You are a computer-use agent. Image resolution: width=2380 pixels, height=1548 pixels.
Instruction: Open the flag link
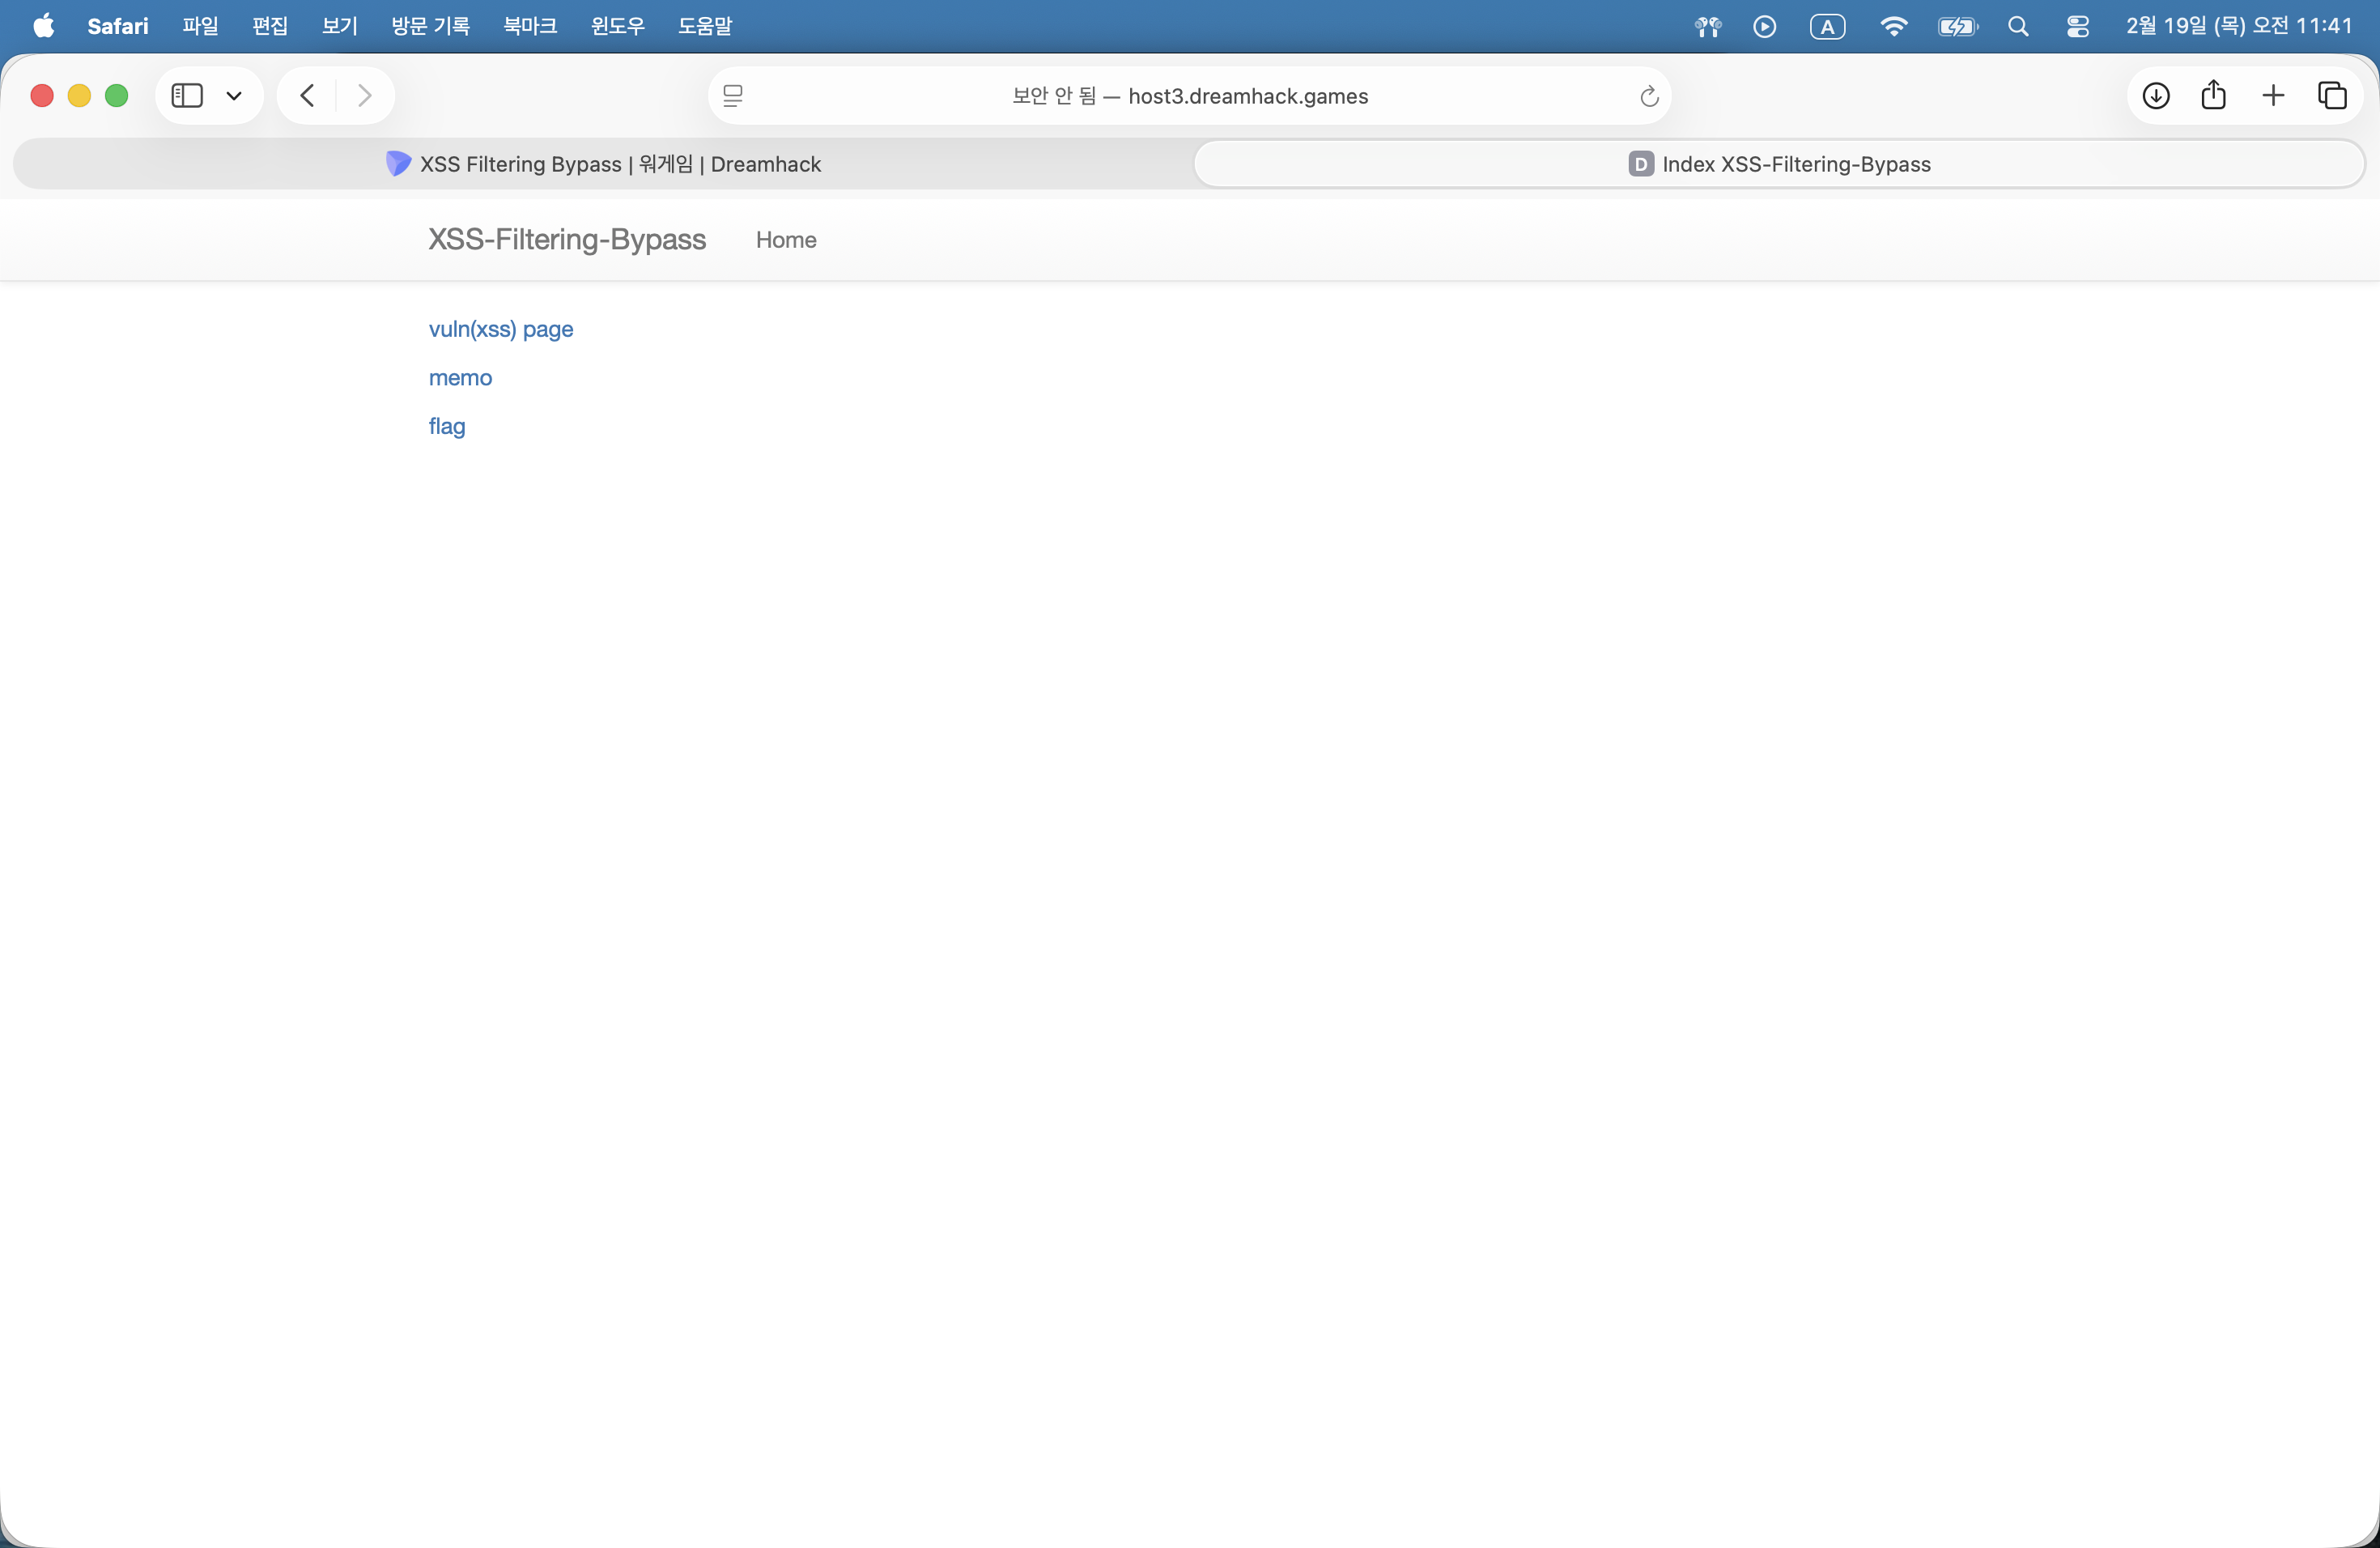447,426
